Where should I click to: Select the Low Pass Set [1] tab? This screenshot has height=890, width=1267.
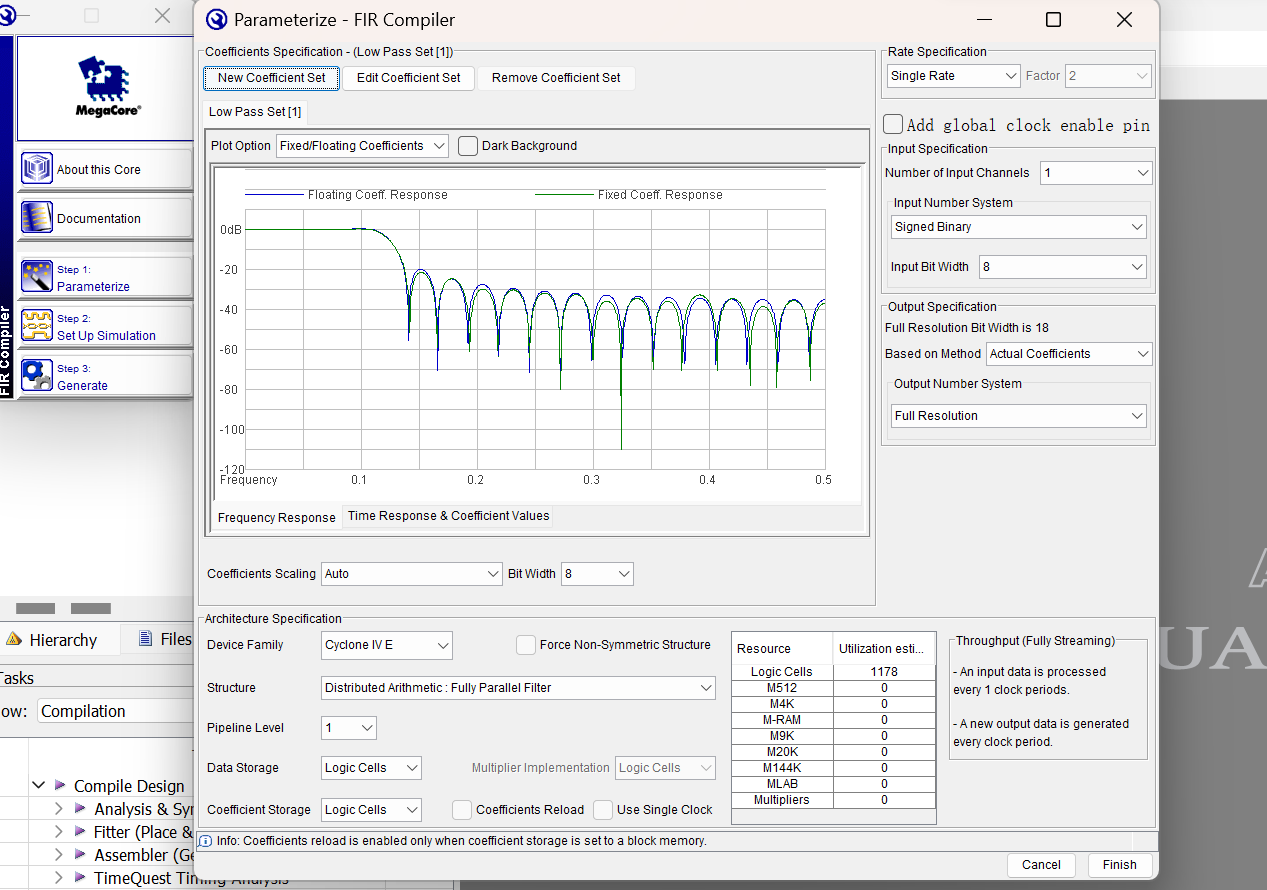[x=255, y=112]
